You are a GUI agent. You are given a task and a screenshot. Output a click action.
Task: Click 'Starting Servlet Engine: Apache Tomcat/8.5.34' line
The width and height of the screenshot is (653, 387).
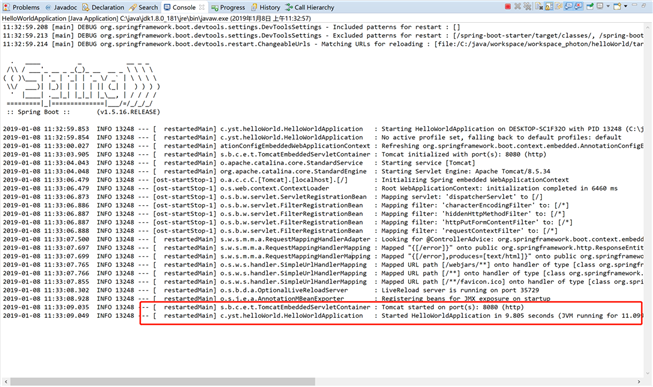pyautogui.click(x=277, y=171)
